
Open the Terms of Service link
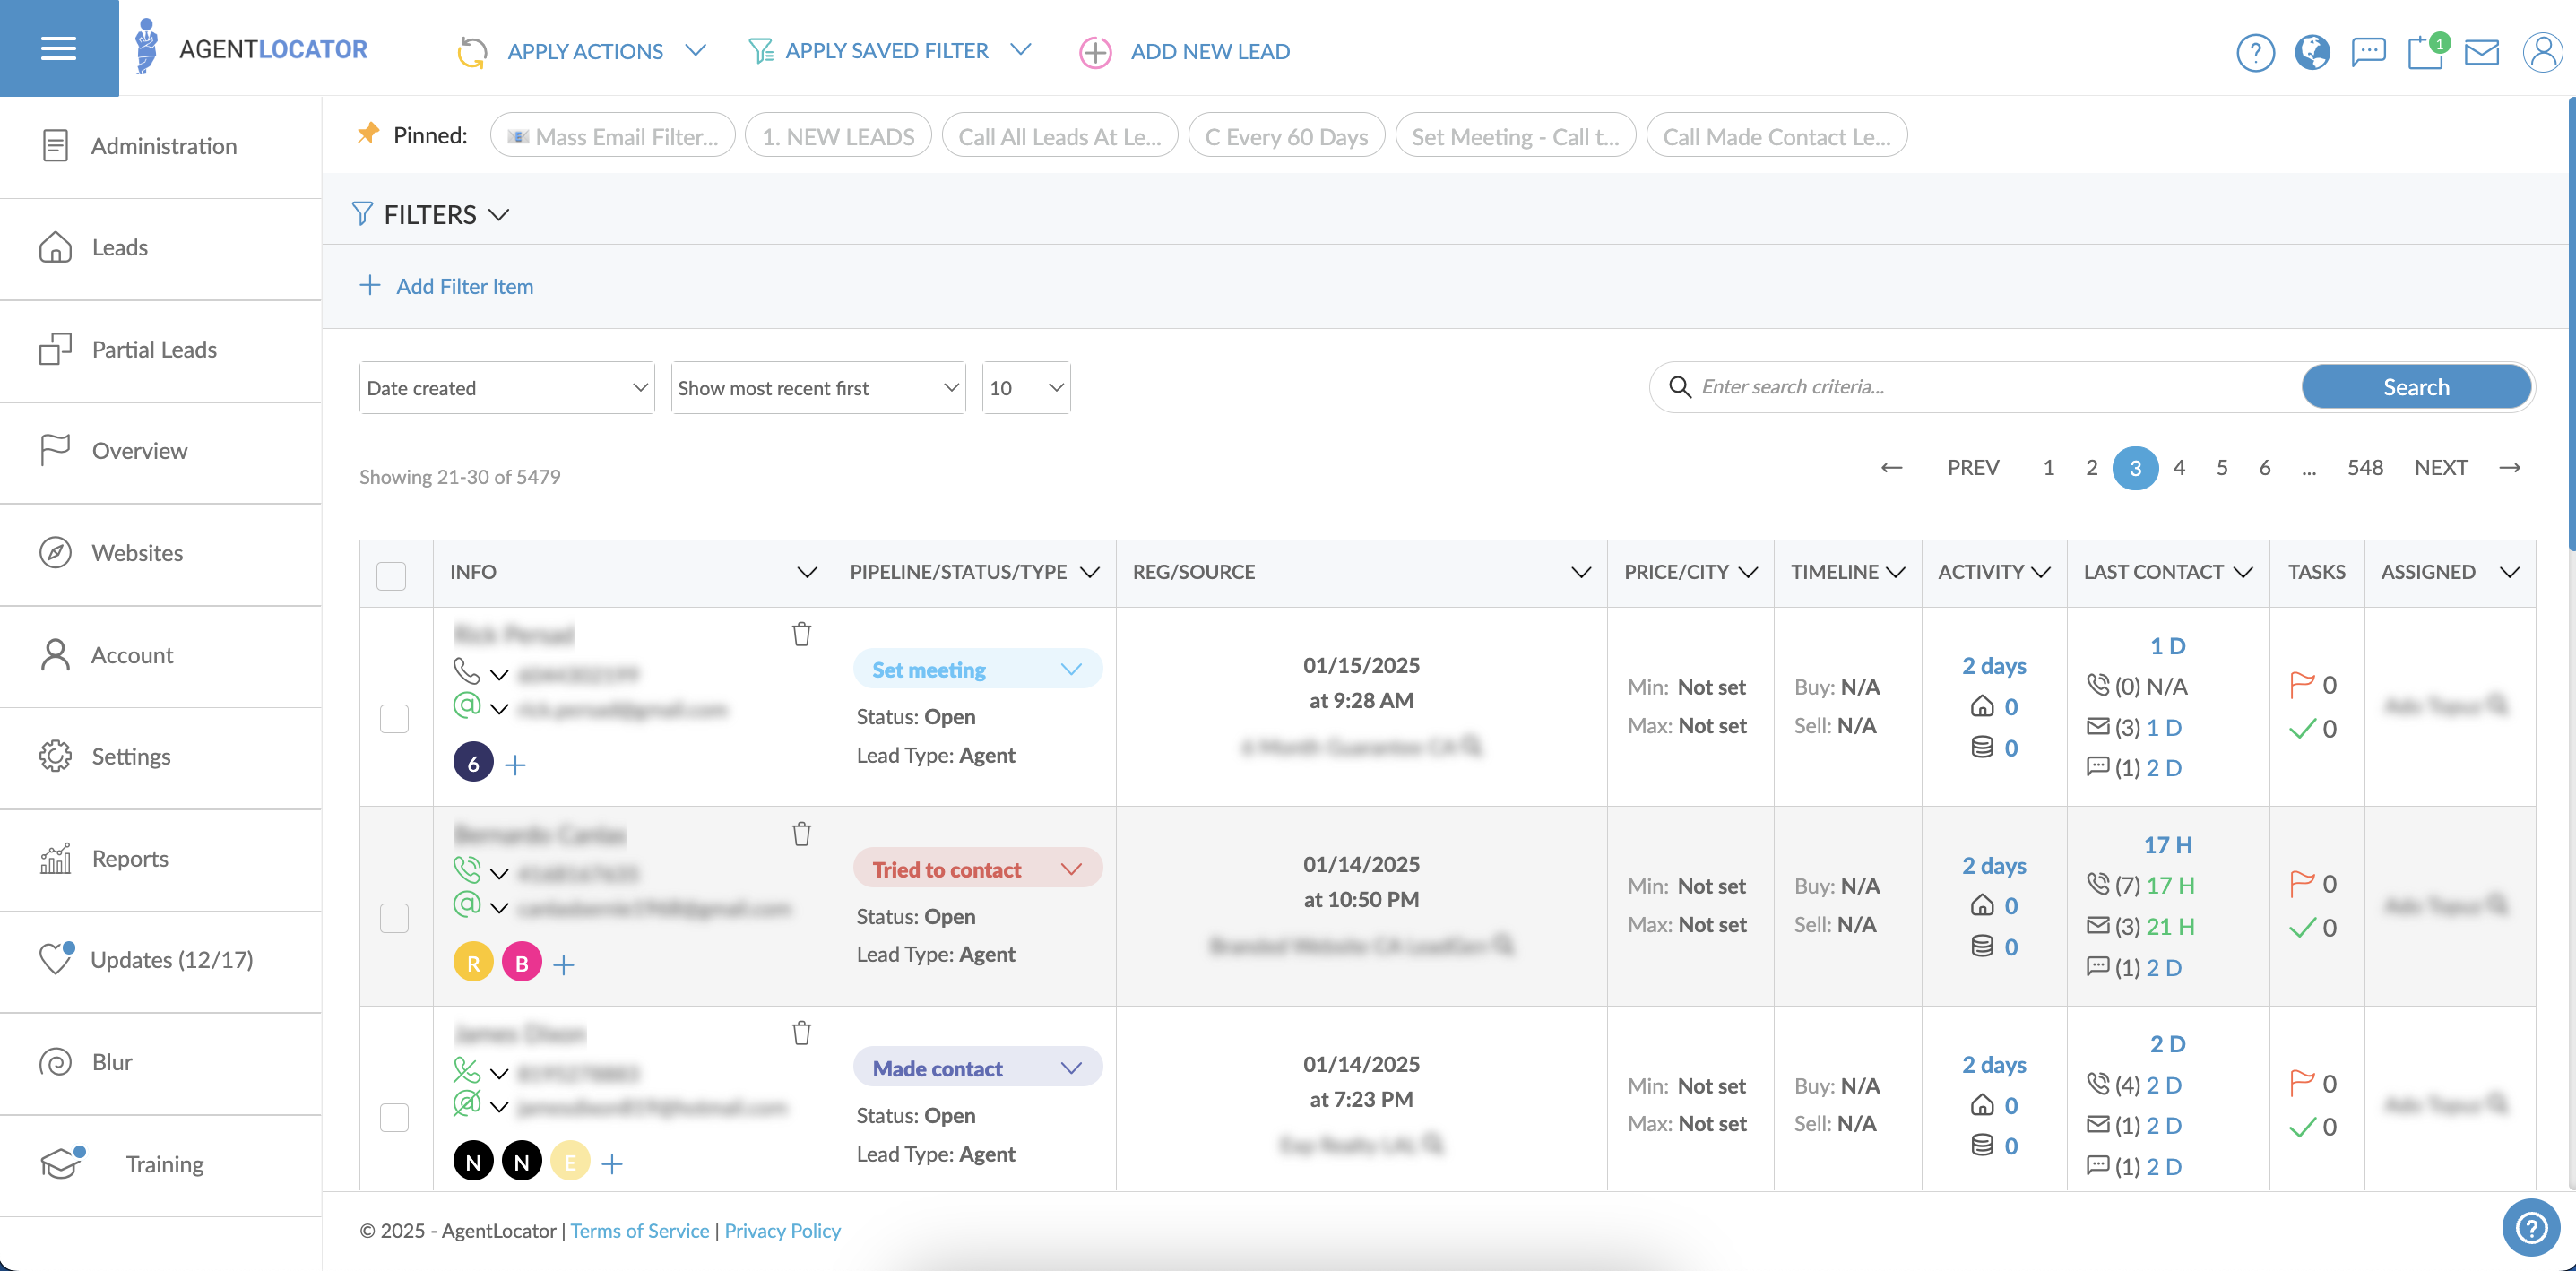pyautogui.click(x=639, y=1230)
